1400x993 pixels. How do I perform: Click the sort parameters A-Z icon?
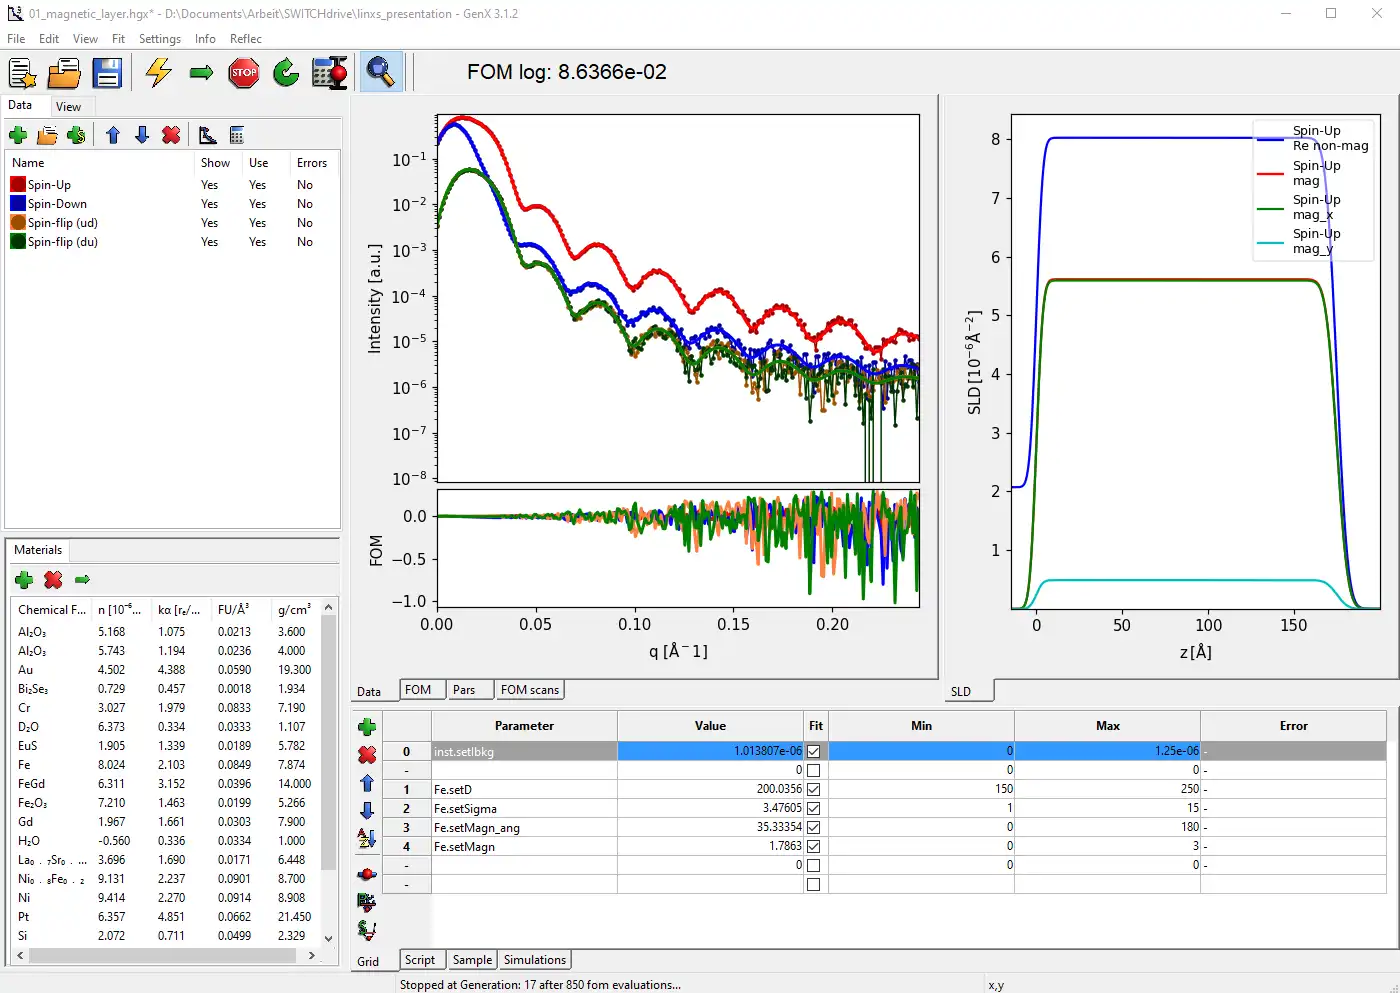coord(367,838)
